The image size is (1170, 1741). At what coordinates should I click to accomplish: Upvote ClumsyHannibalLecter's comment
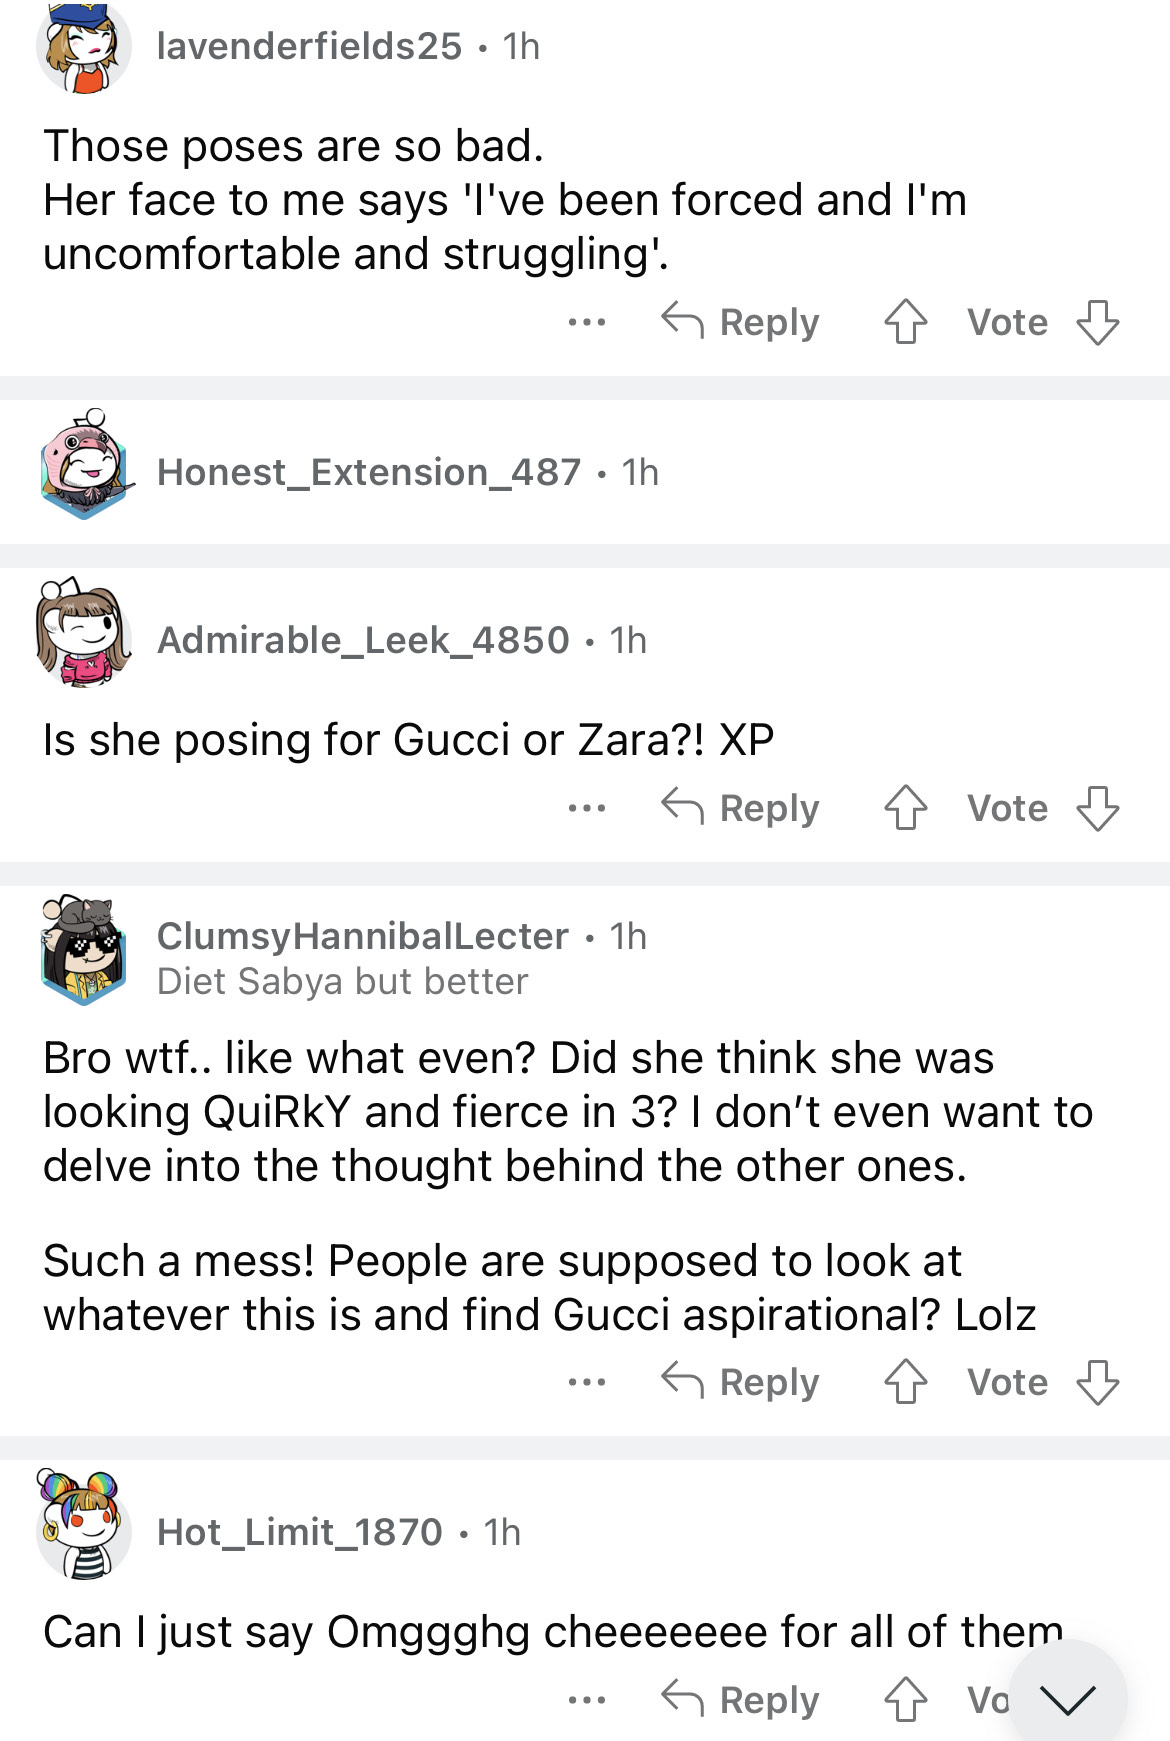pos(906,1382)
